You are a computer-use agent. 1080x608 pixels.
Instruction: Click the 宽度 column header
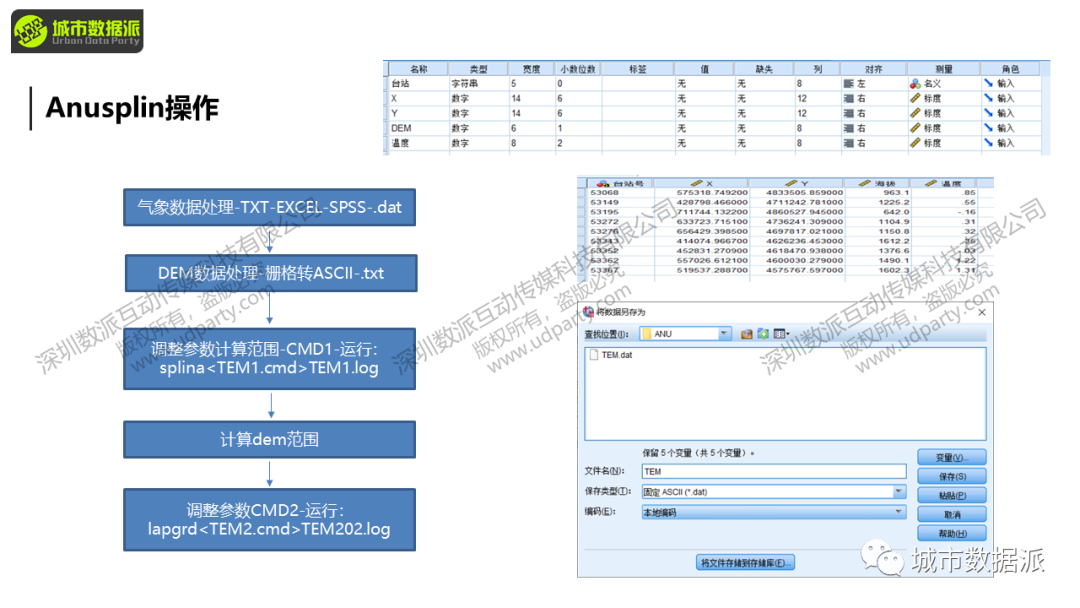531,69
